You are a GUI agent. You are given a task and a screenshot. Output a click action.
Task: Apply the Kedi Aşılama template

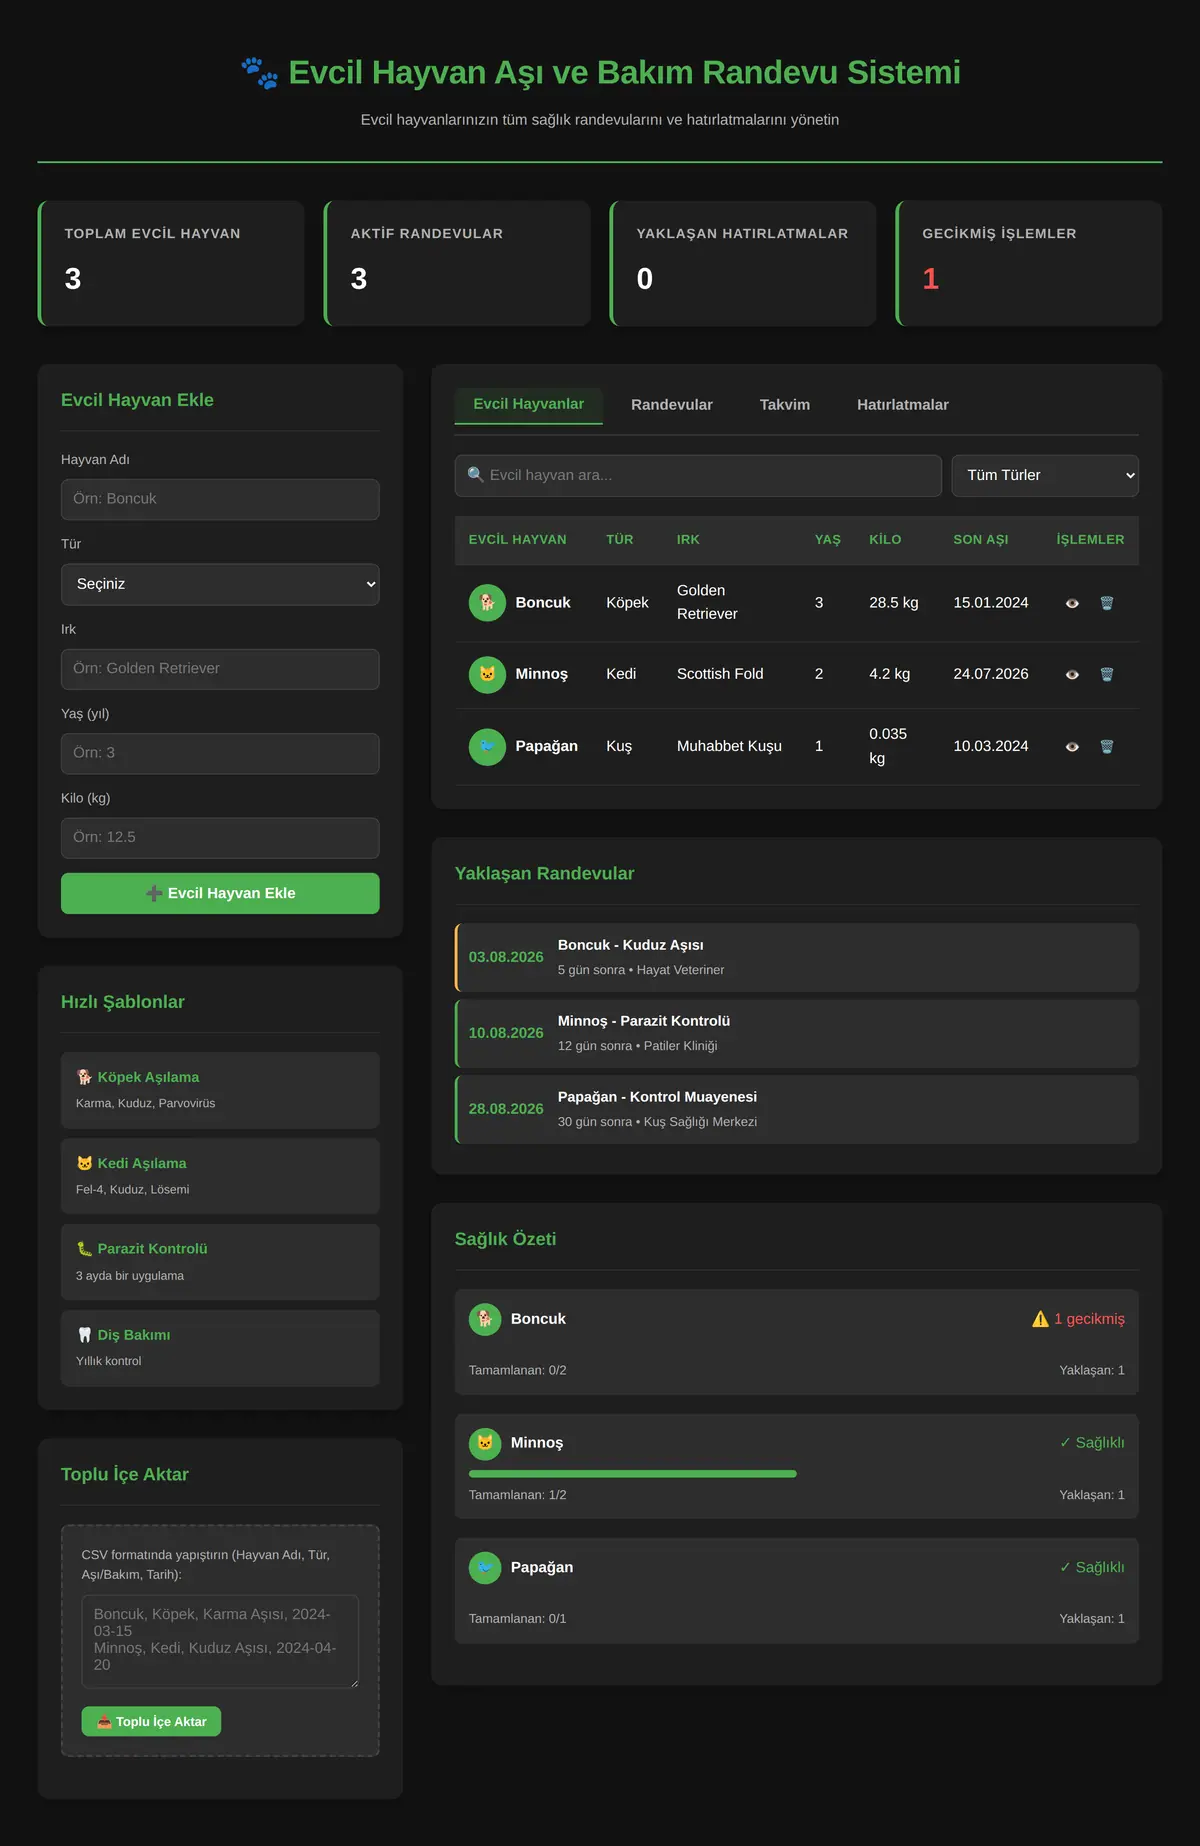tap(220, 1176)
